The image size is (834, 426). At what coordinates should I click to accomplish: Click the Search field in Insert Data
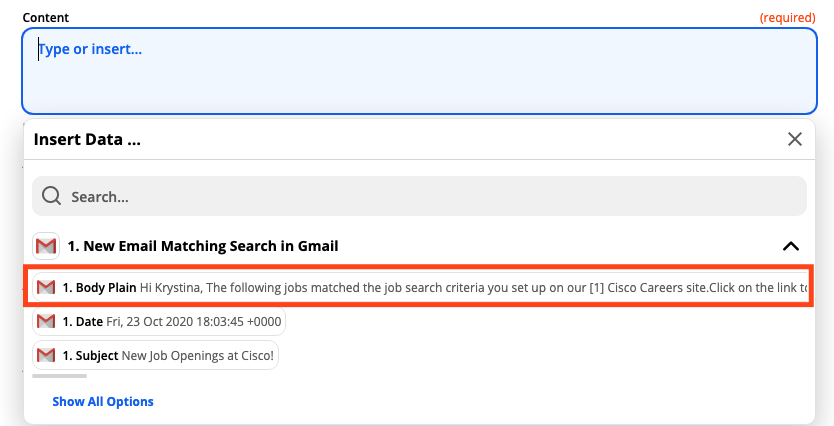pos(419,196)
